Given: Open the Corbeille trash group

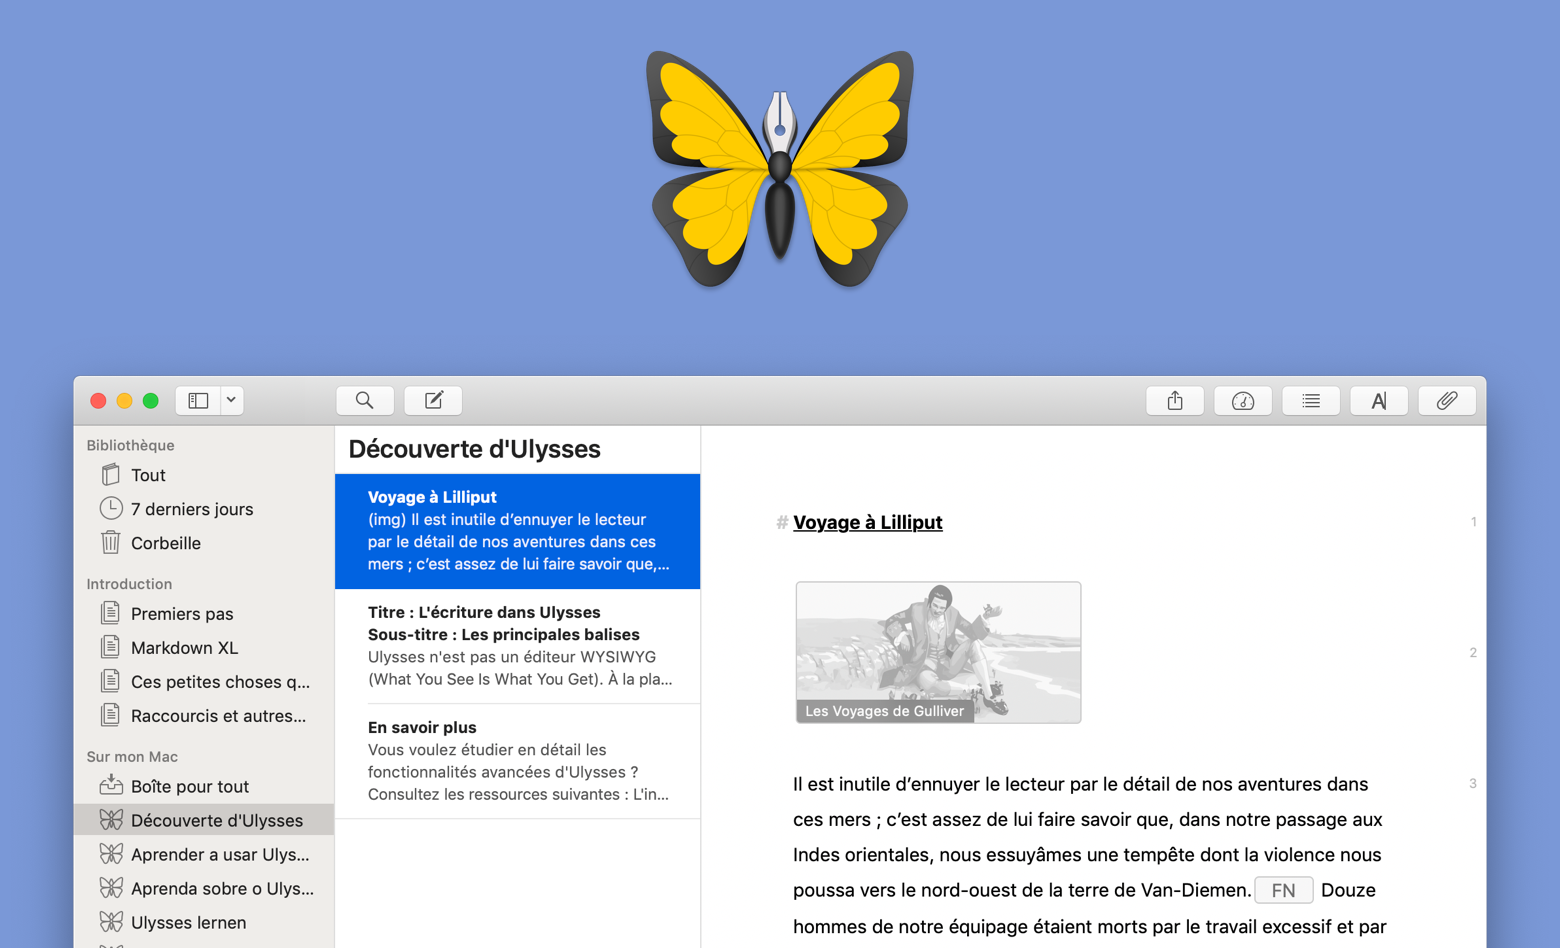Looking at the screenshot, I should 204,543.
